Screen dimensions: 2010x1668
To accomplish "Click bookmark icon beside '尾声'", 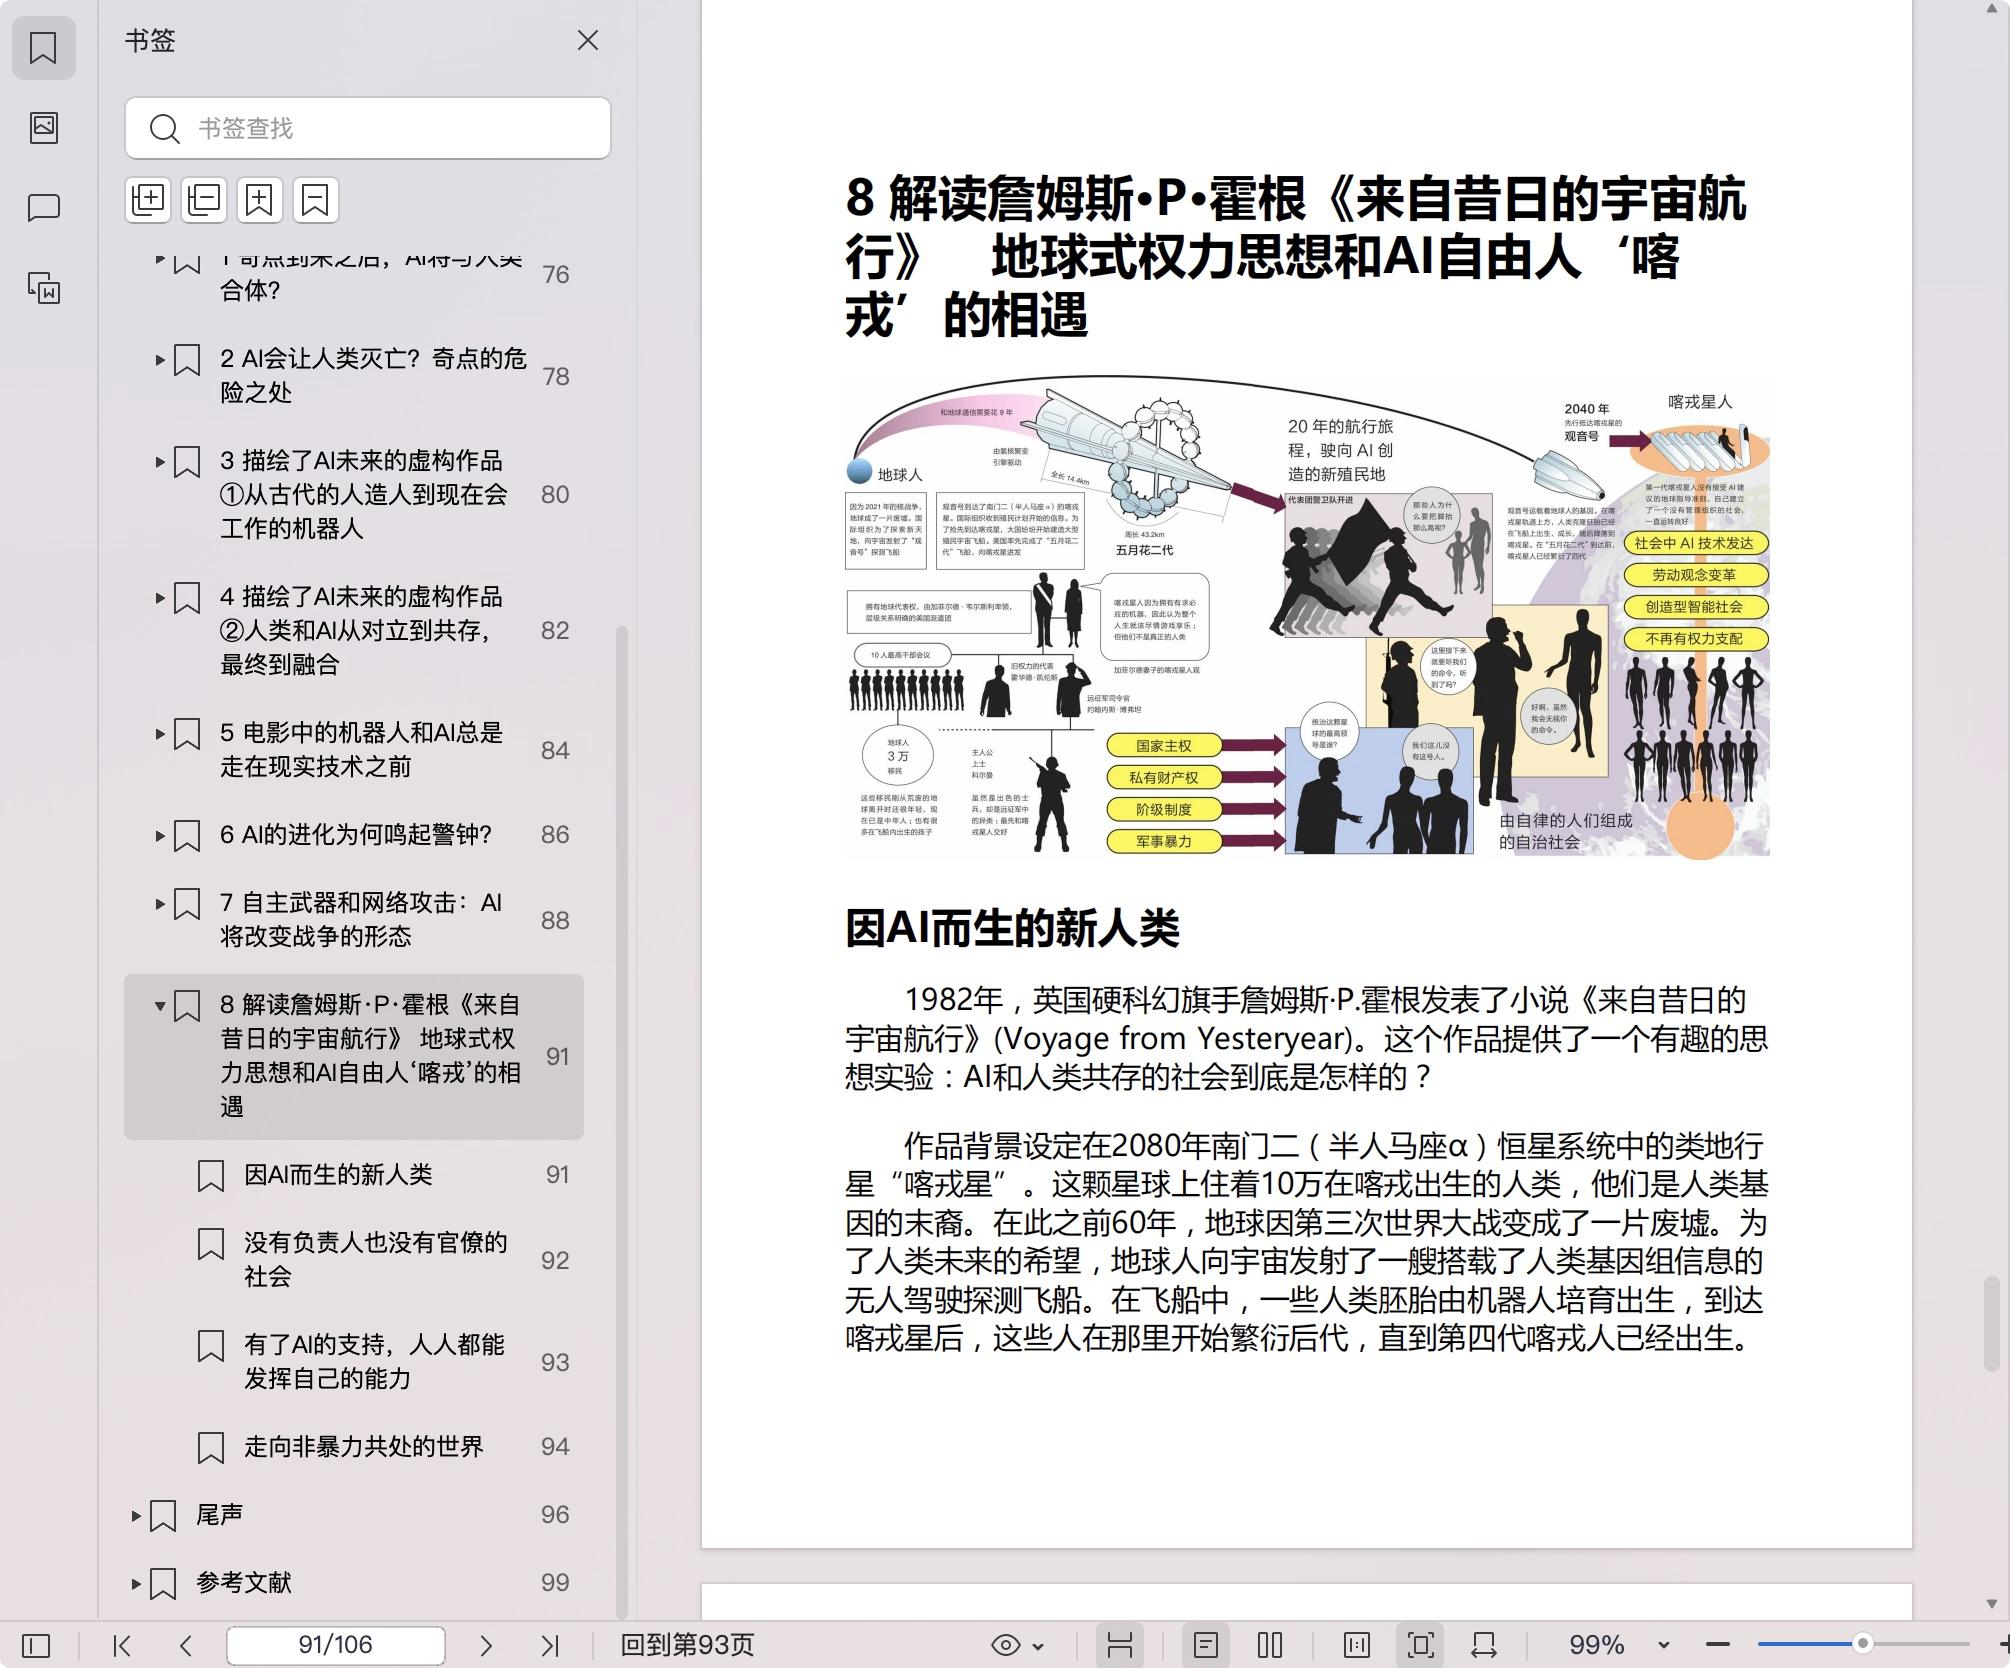I will (x=163, y=1517).
